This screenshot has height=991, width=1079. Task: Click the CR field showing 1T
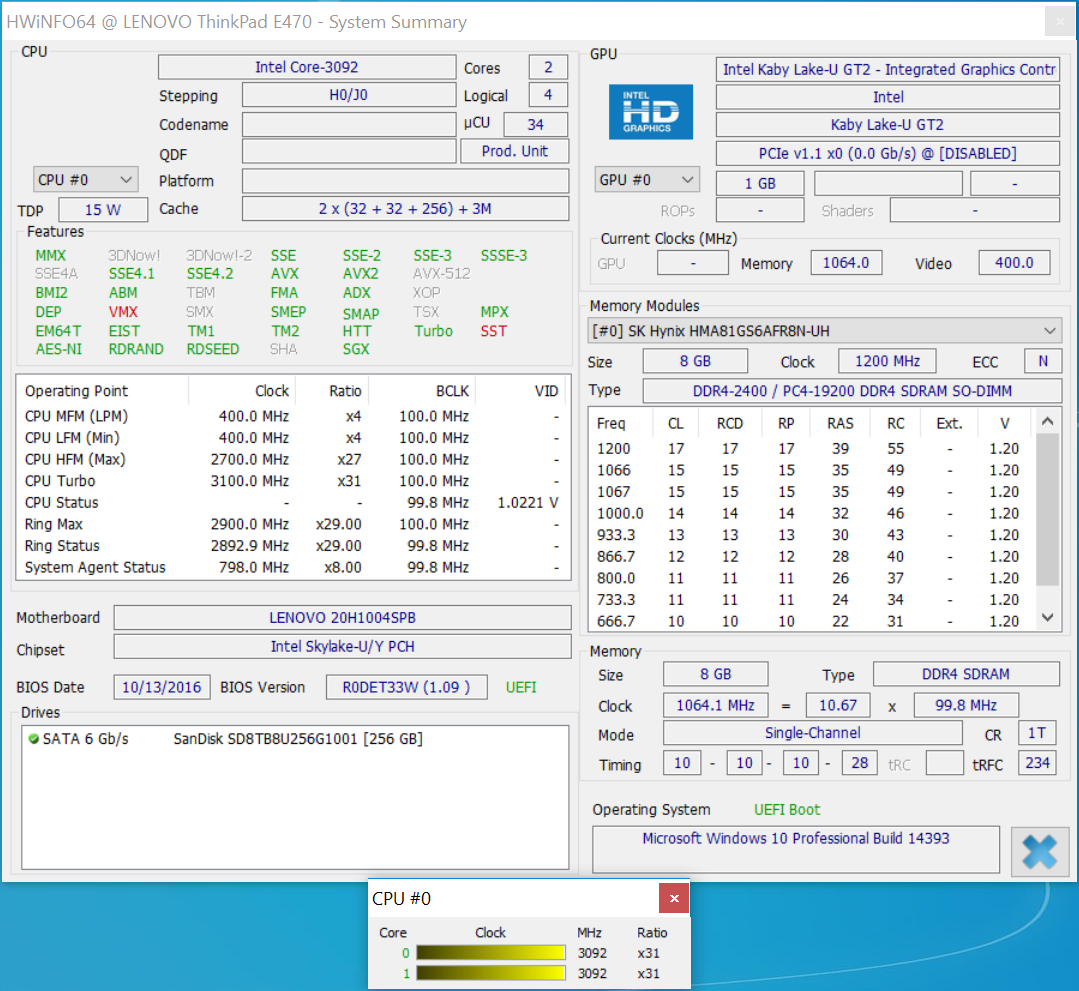(x=1037, y=733)
